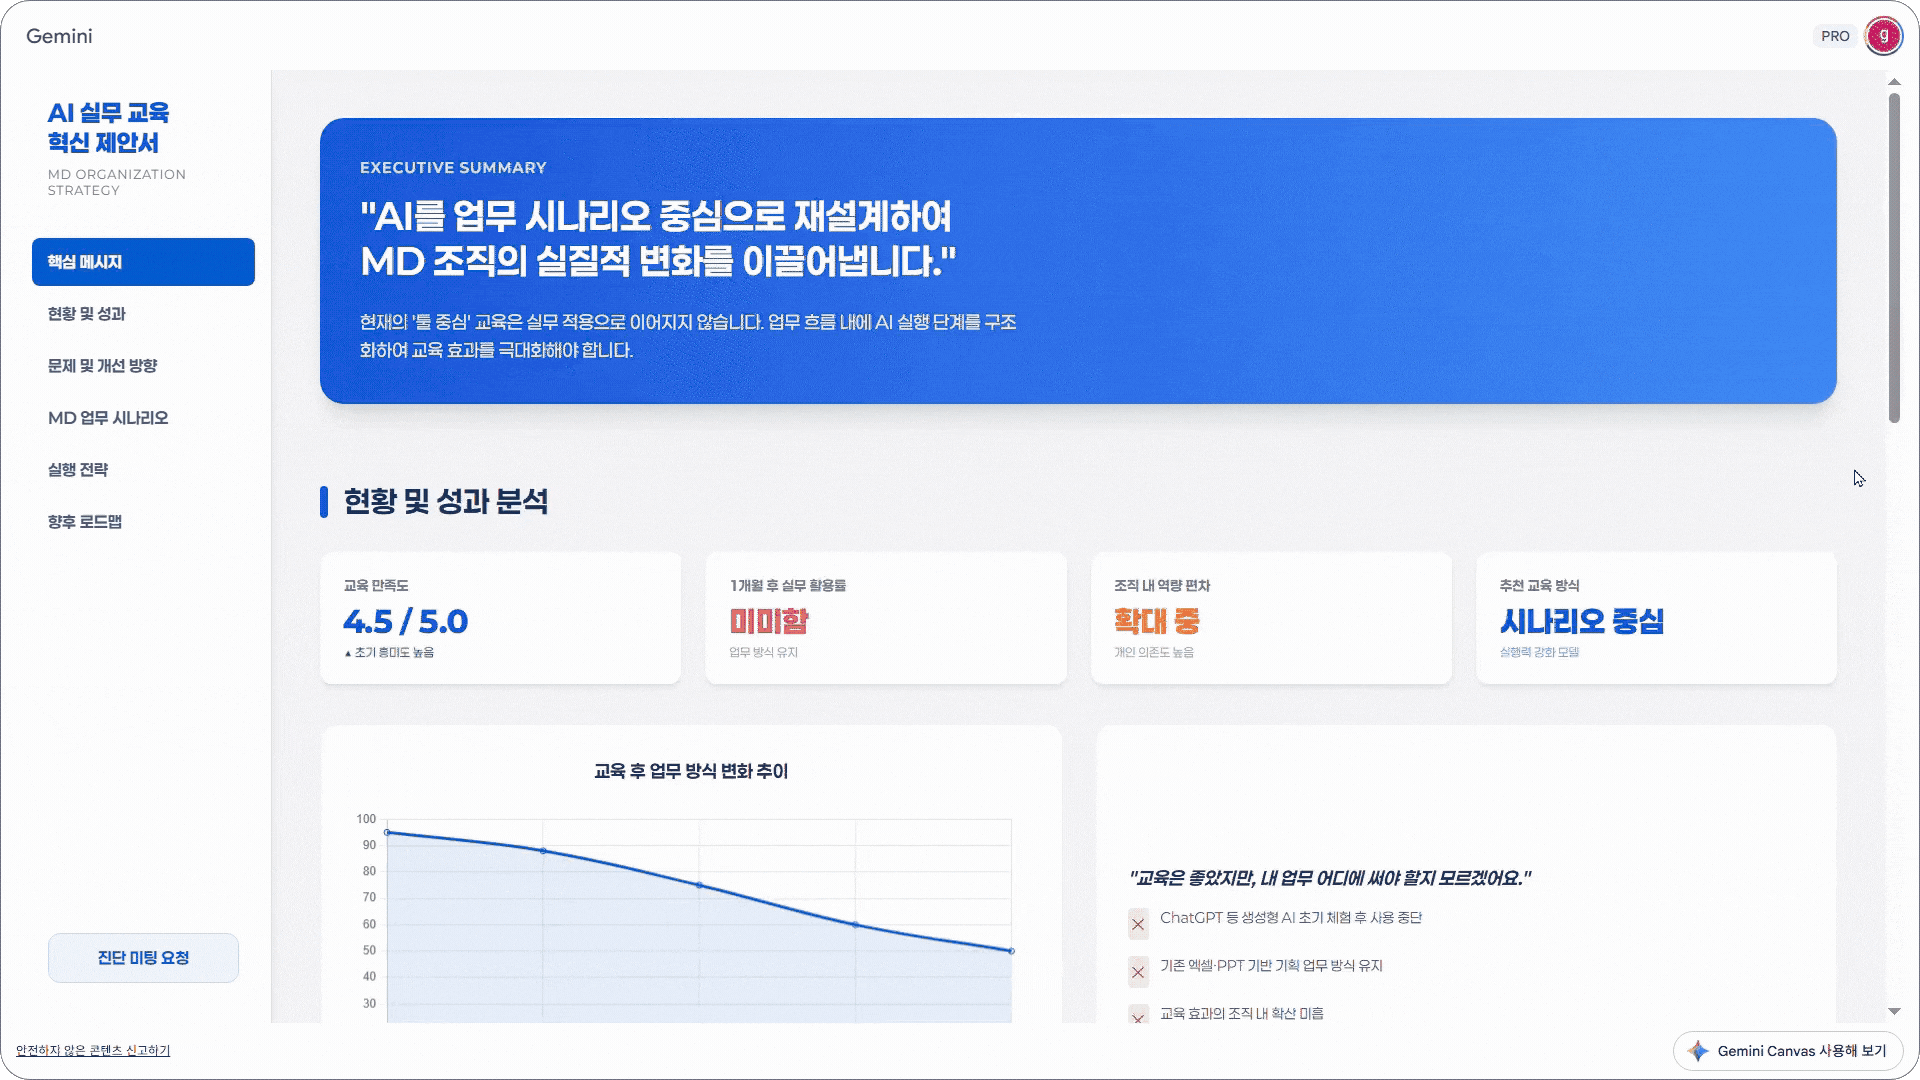Image resolution: width=1920 pixels, height=1080 pixels.
Task: Navigate to MD 업무 시나리오
Action: coord(108,418)
